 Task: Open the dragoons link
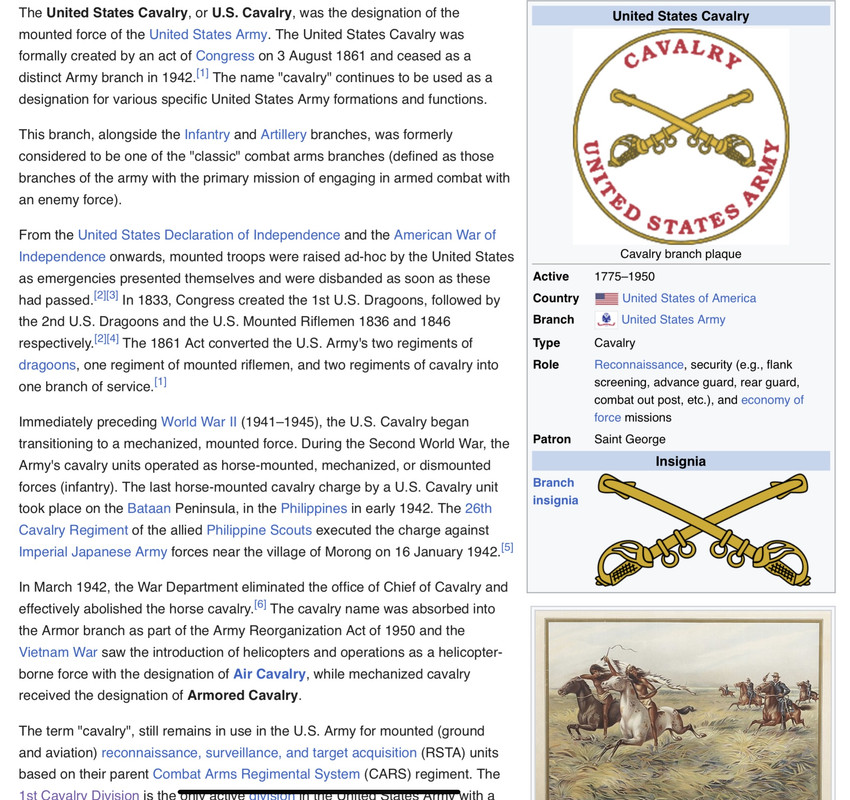[x=47, y=365]
